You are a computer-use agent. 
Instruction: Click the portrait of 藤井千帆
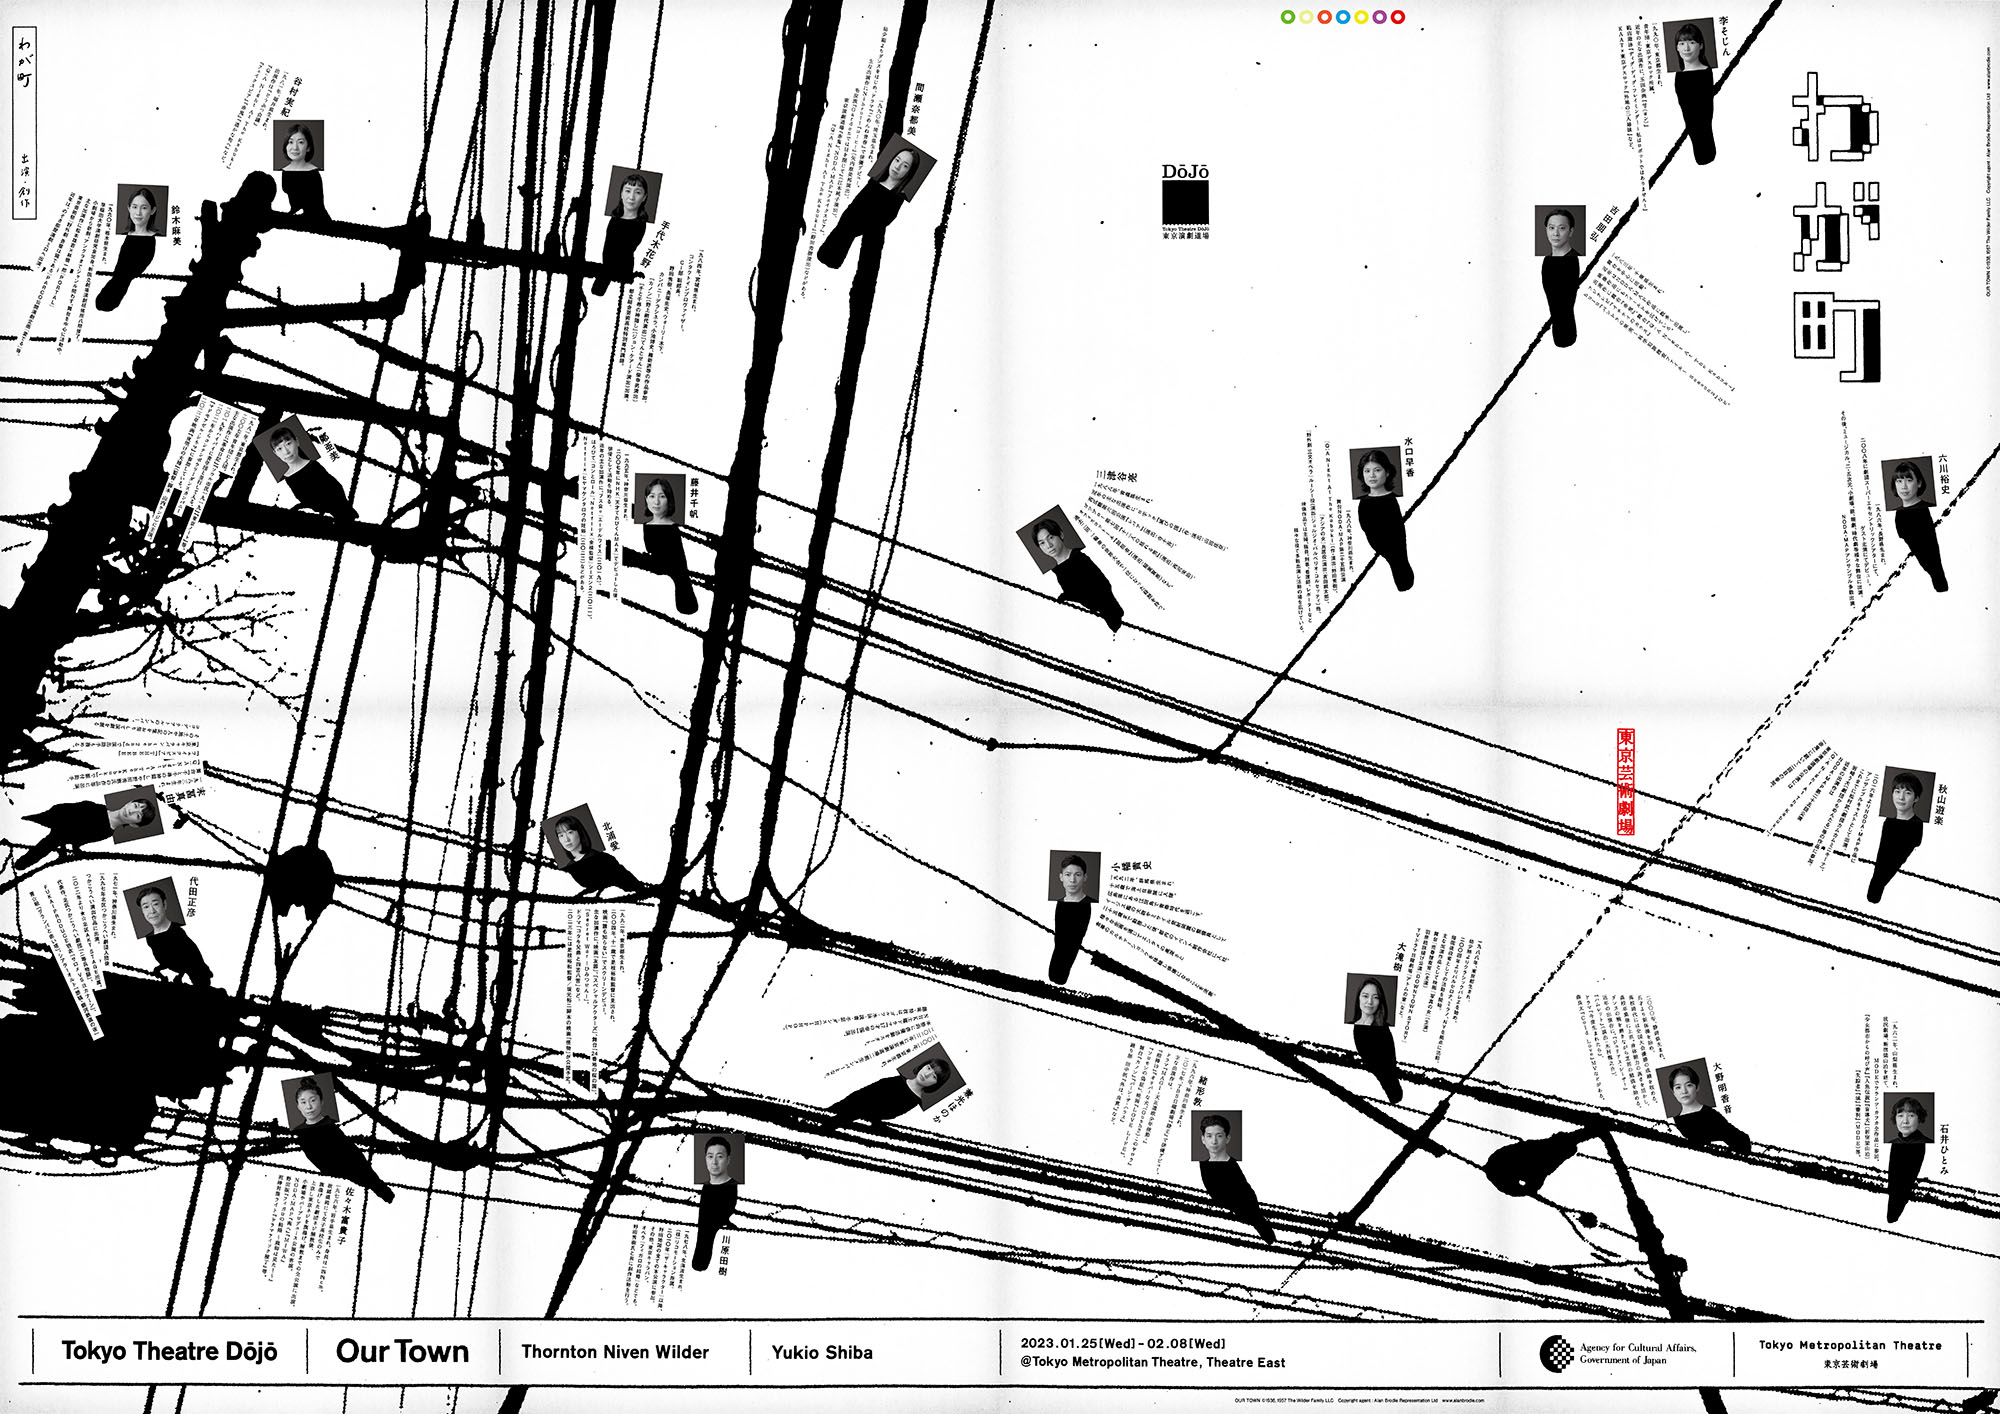pos(660,498)
